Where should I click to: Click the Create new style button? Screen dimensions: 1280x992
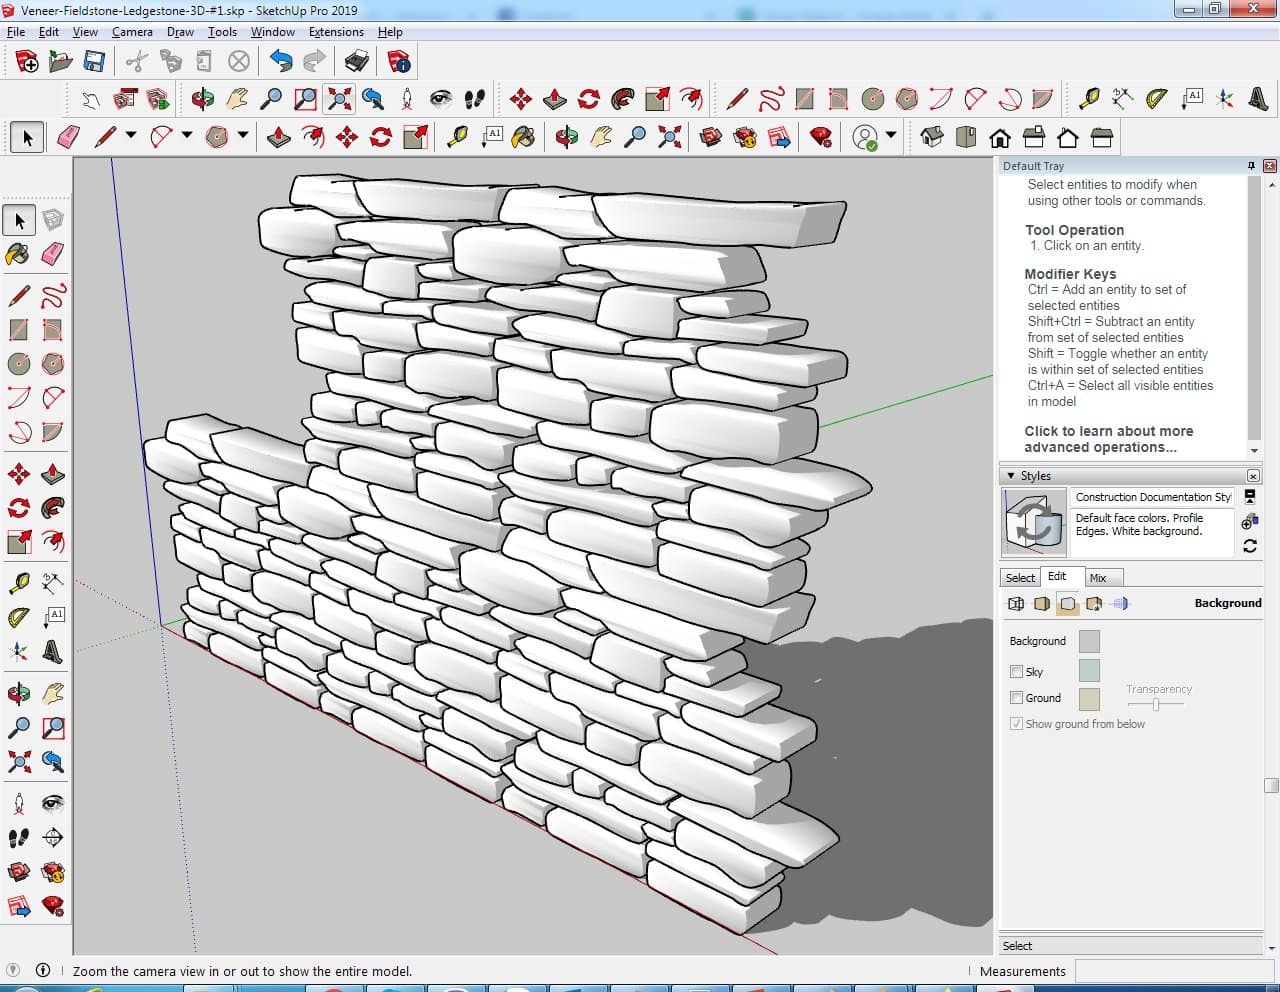(1249, 522)
